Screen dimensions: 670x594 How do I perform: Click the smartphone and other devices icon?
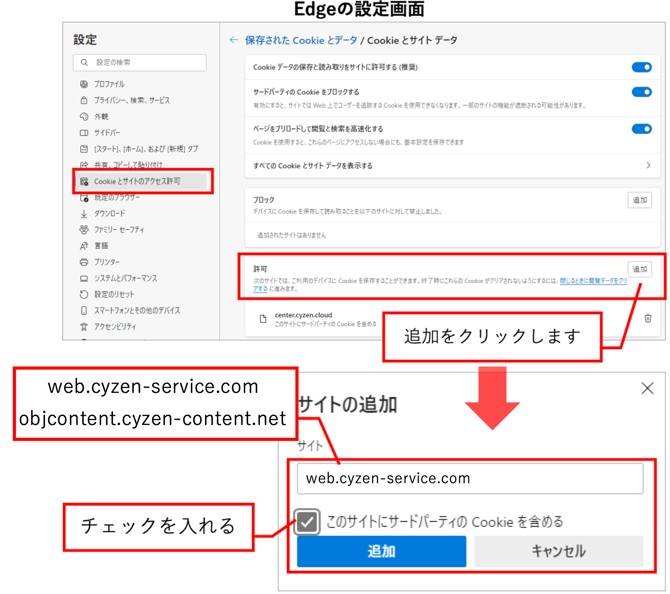pyautogui.click(x=84, y=310)
